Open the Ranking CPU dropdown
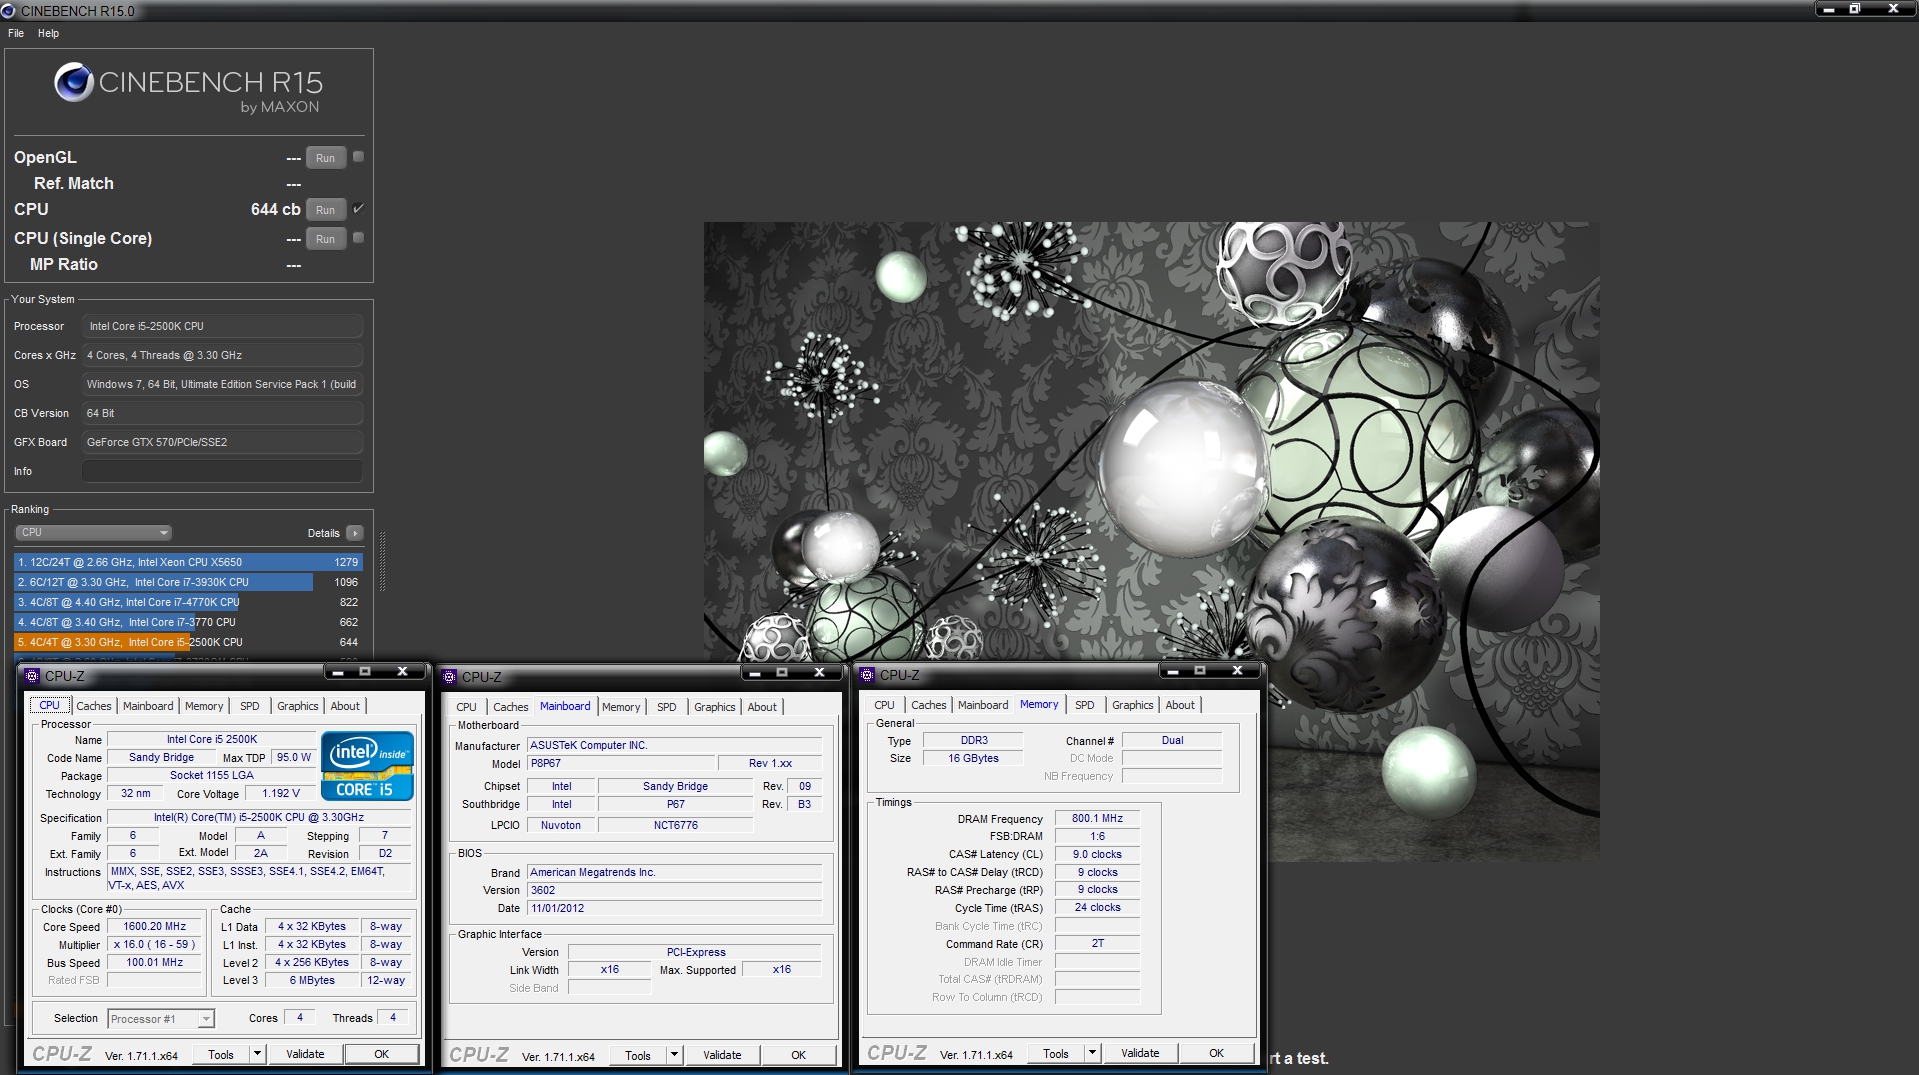The width and height of the screenshot is (1919, 1075). point(93,532)
